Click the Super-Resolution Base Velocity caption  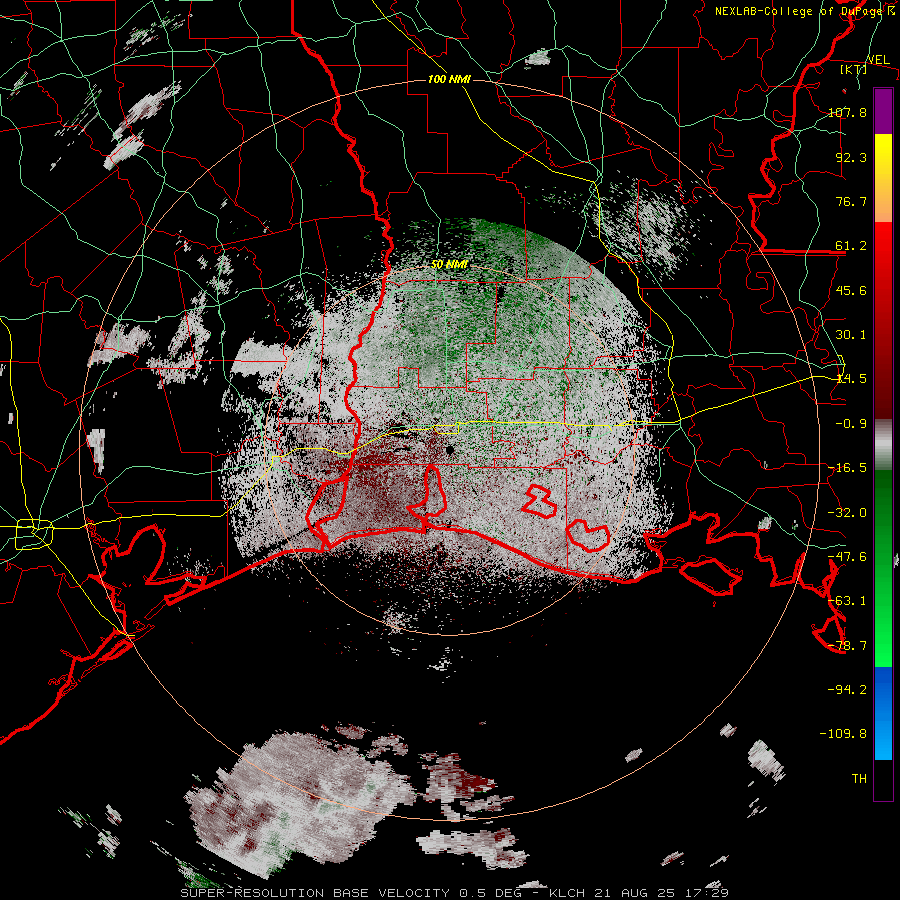click(x=455, y=893)
